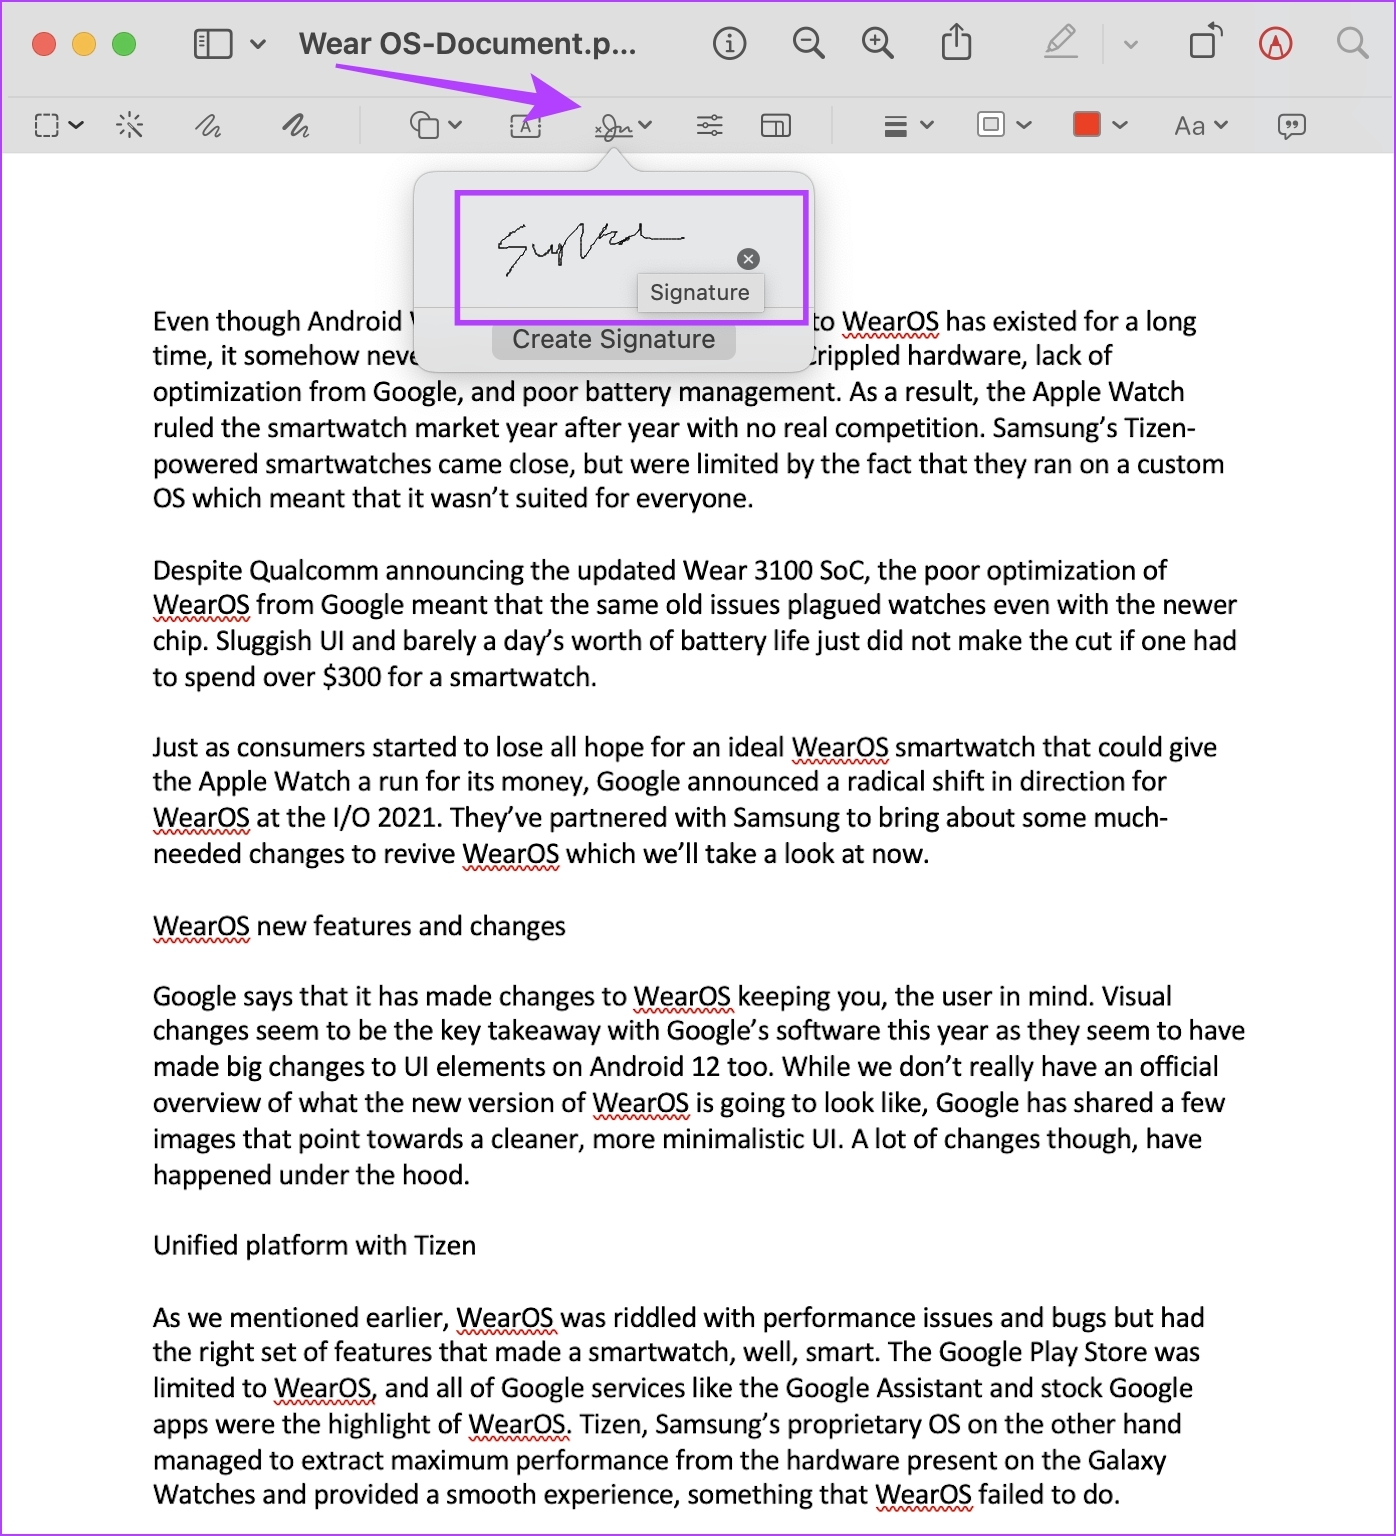
Task: Choose the Draw pen tool
Action: 295,125
